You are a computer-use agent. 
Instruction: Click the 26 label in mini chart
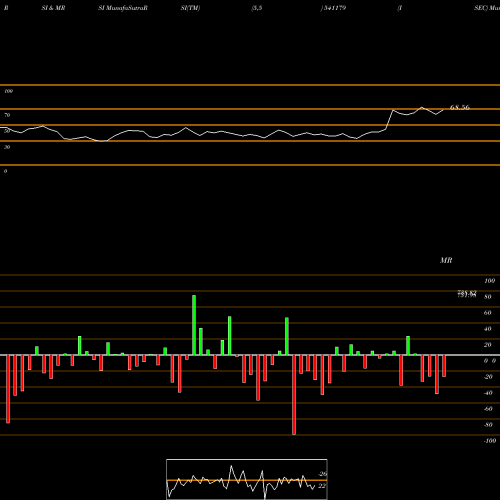tap(322, 474)
